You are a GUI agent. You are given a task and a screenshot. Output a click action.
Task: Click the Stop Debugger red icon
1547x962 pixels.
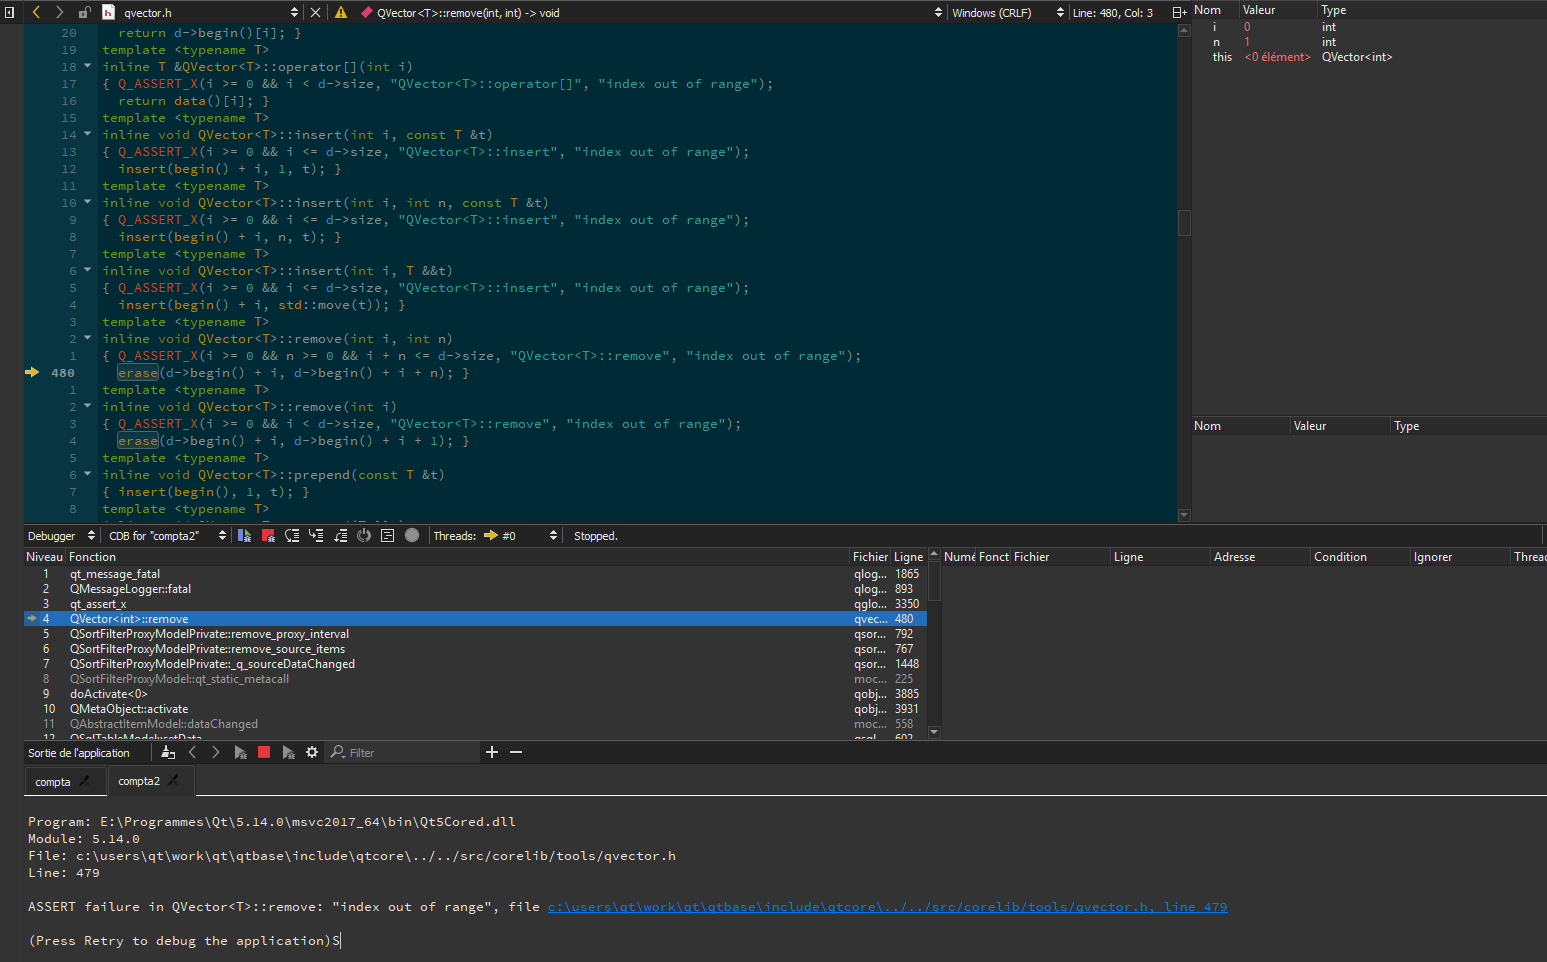[268, 536]
